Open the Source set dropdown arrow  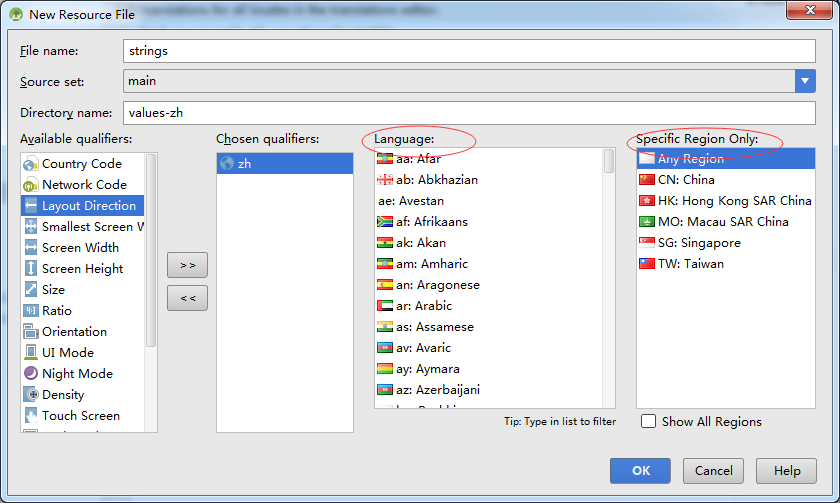point(805,81)
